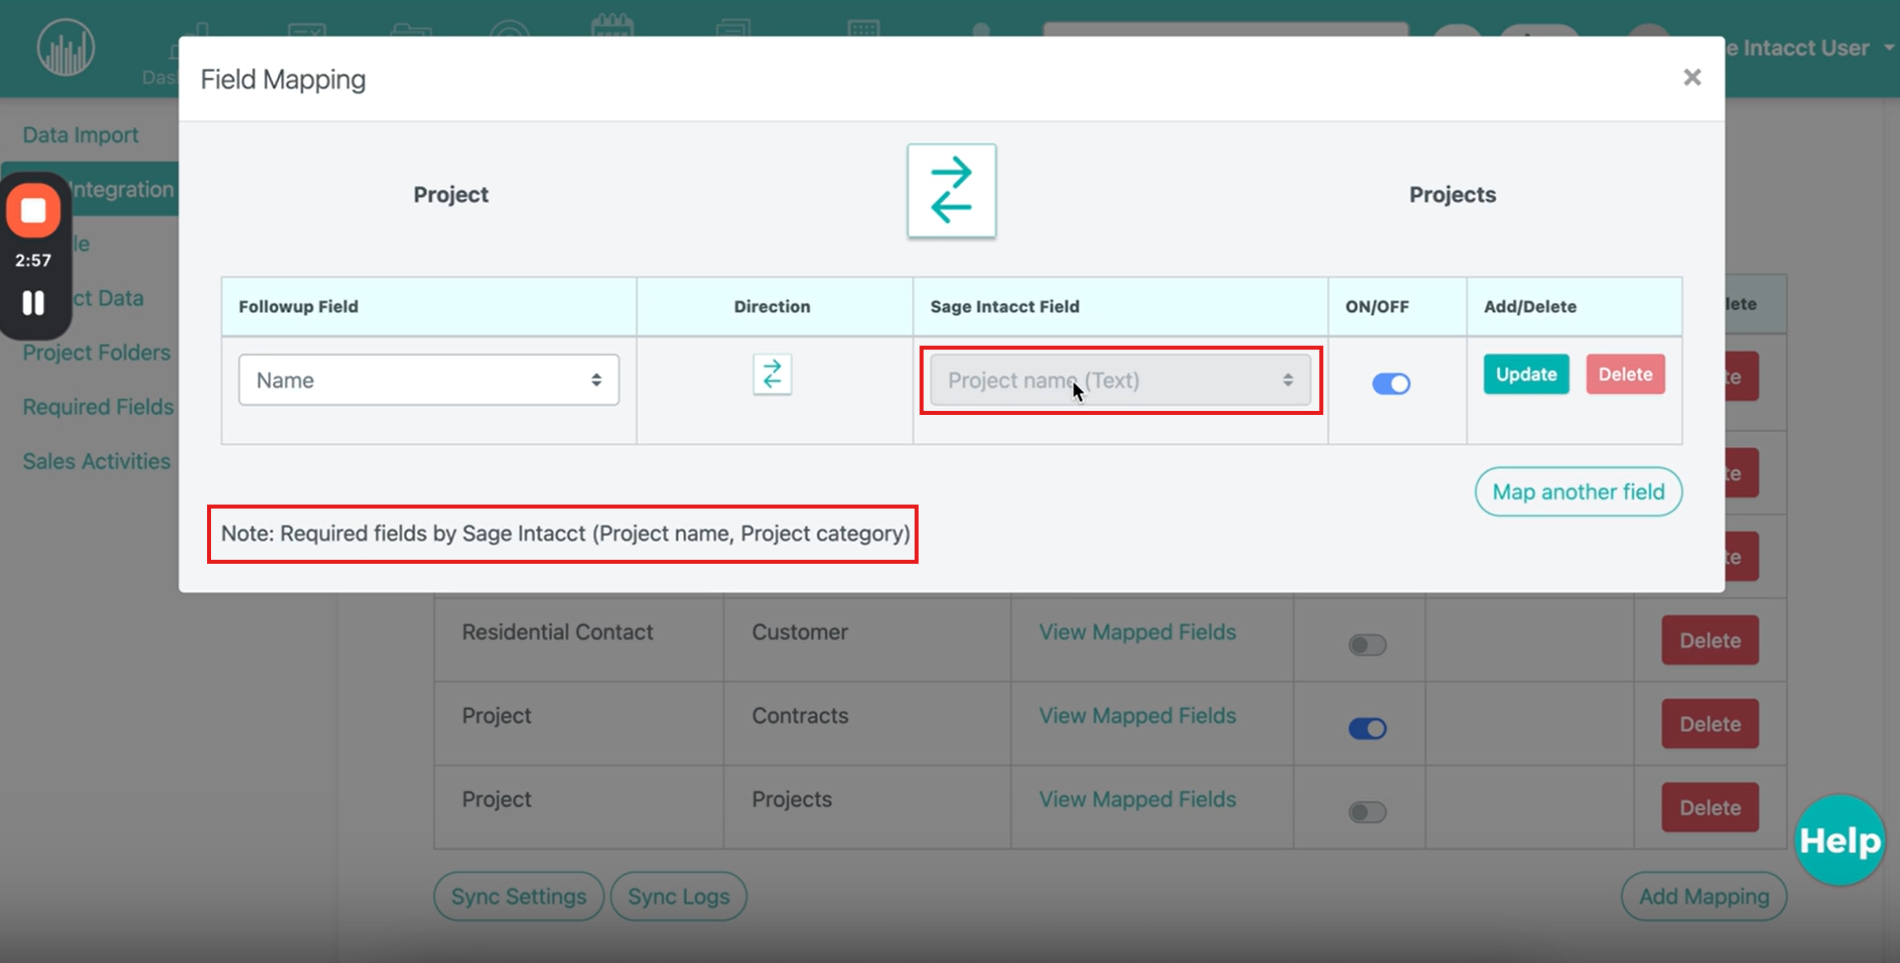1900x963 pixels.
Task: Open View Mapped Fields for Contracts
Action: [1137, 716]
